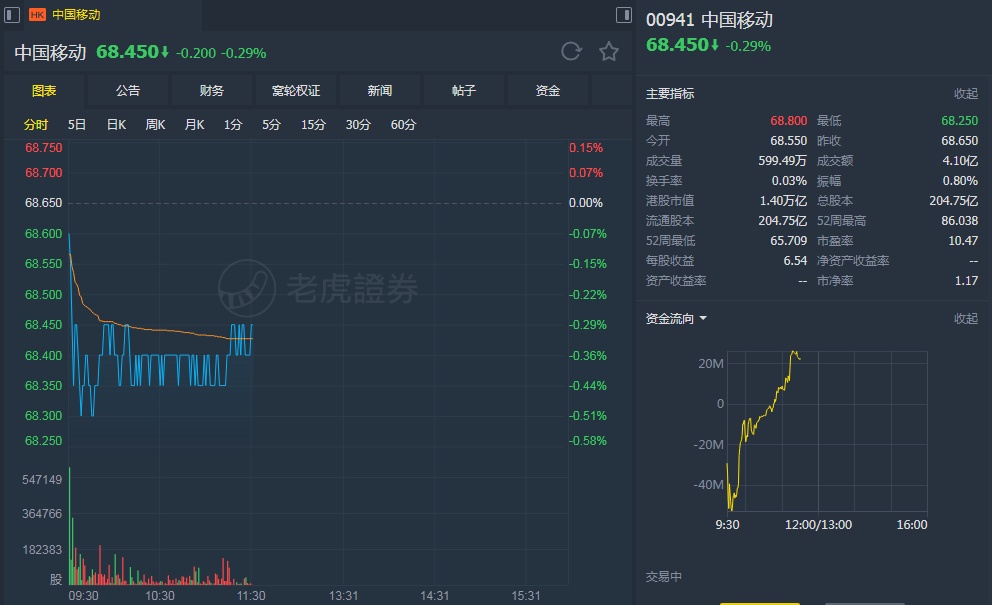This screenshot has height=605, width=992.
Task: Switch to the 财务 tab
Action: (212, 91)
